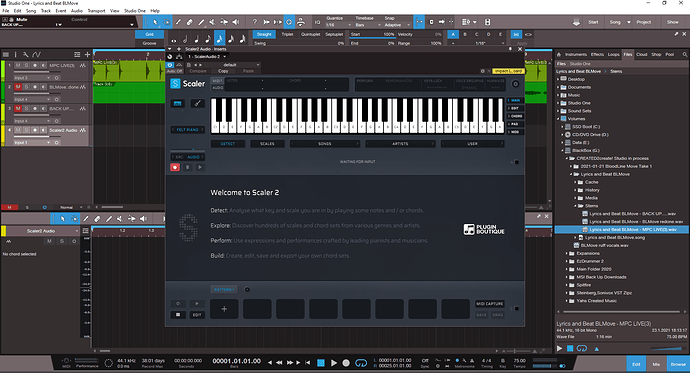Add tracks with the plus icon

tap(87, 55)
